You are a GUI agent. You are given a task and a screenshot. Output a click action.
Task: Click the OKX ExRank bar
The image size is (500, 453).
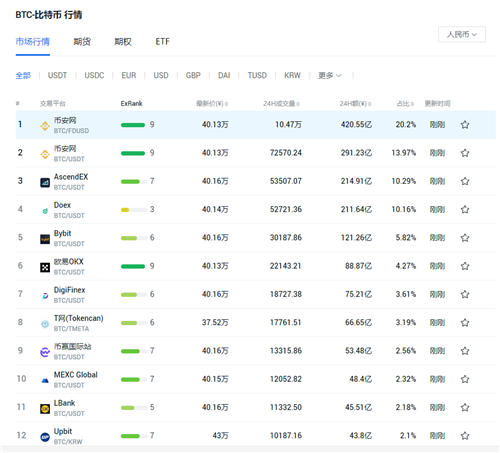click(133, 266)
